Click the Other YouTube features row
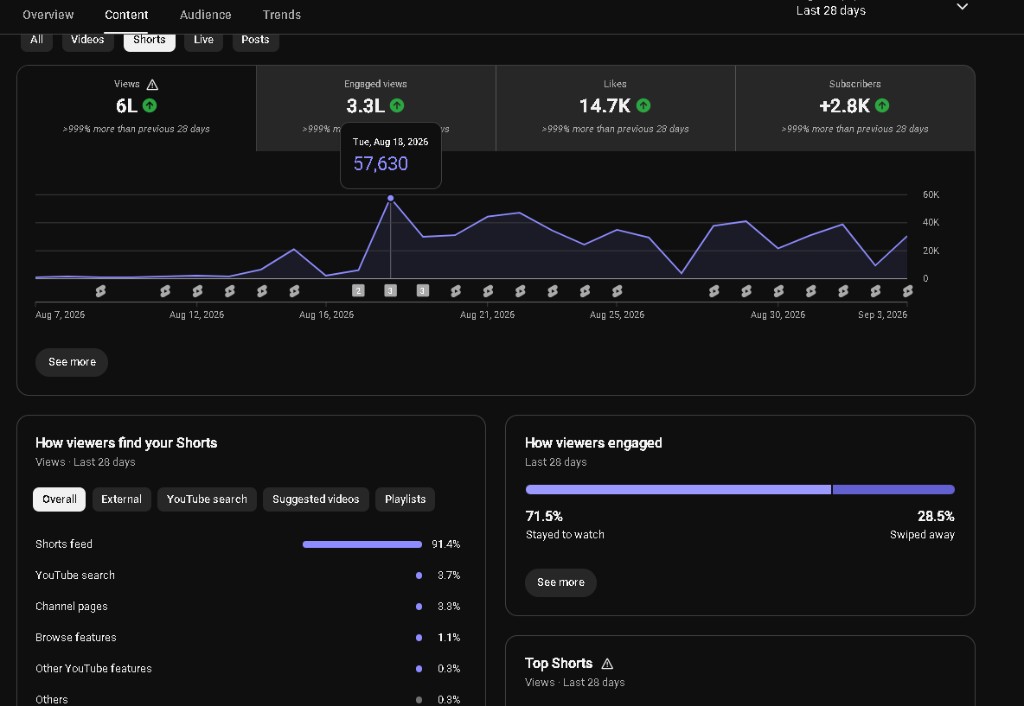 point(248,668)
